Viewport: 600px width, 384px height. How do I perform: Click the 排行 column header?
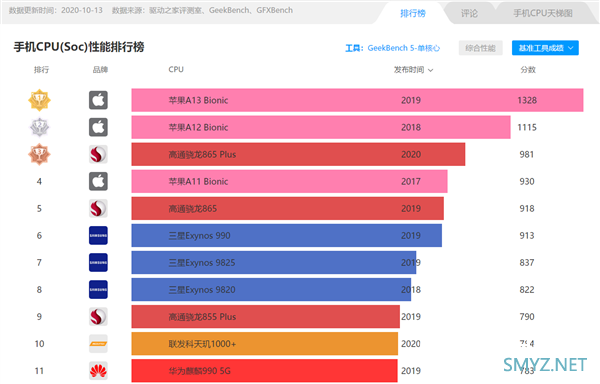pos(41,70)
